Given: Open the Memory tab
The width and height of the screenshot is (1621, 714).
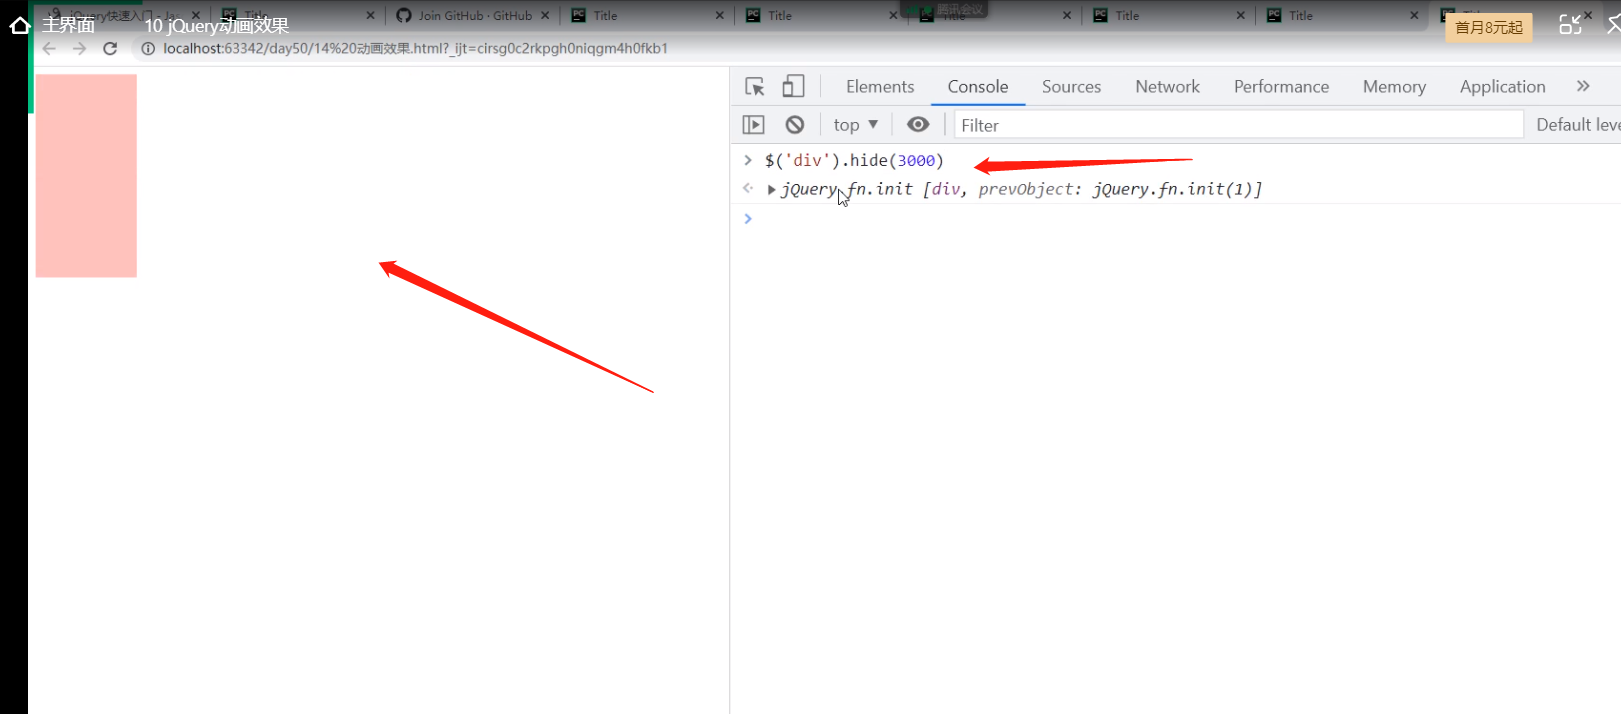Looking at the screenshot, I should [x=1394, y=87].
